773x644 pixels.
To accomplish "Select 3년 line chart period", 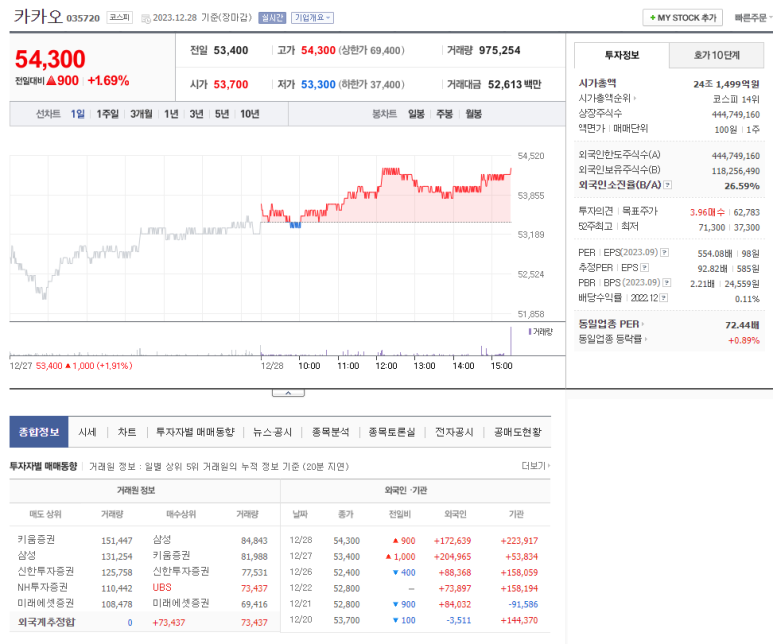I will tap(196, 114).
